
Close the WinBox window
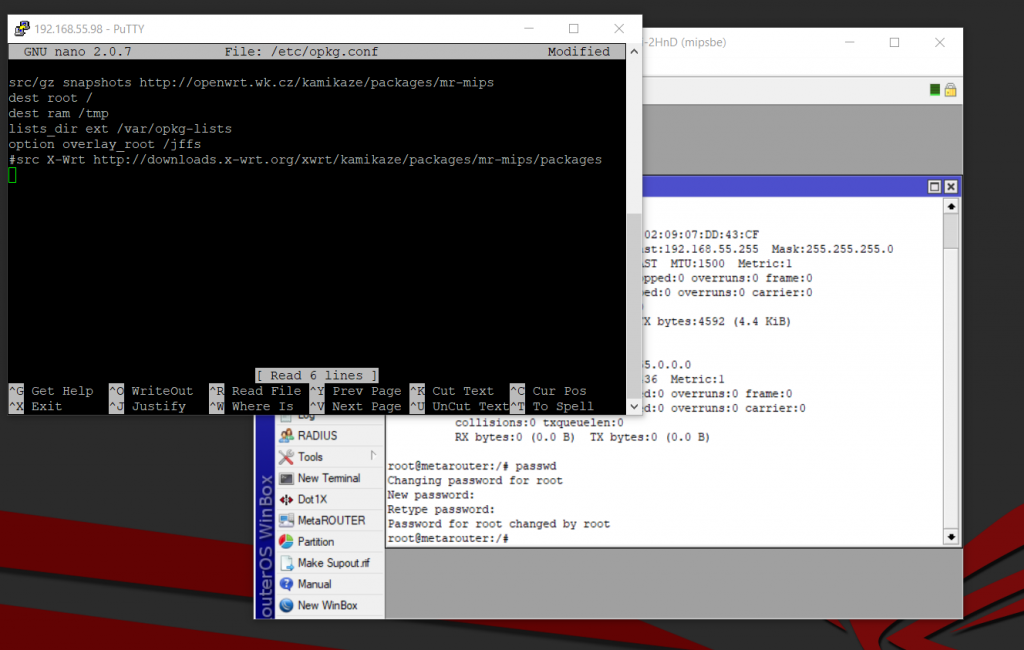940,42
